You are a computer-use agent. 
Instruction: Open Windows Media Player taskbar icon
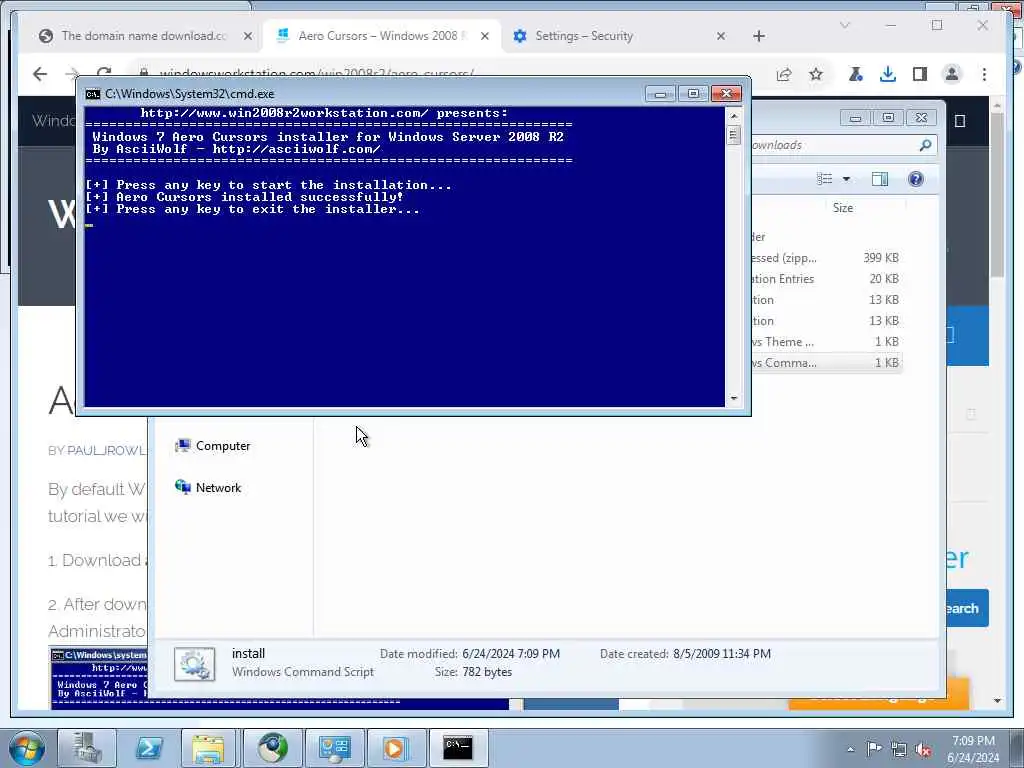pos(394,748)
